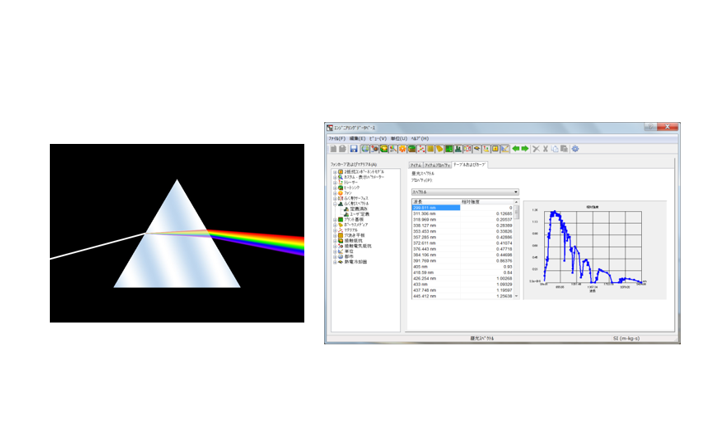Viewport: 720px width, 444px height.
Task: Select the テーブルおよびカーブ tab
Action: [x=468, y=163]
